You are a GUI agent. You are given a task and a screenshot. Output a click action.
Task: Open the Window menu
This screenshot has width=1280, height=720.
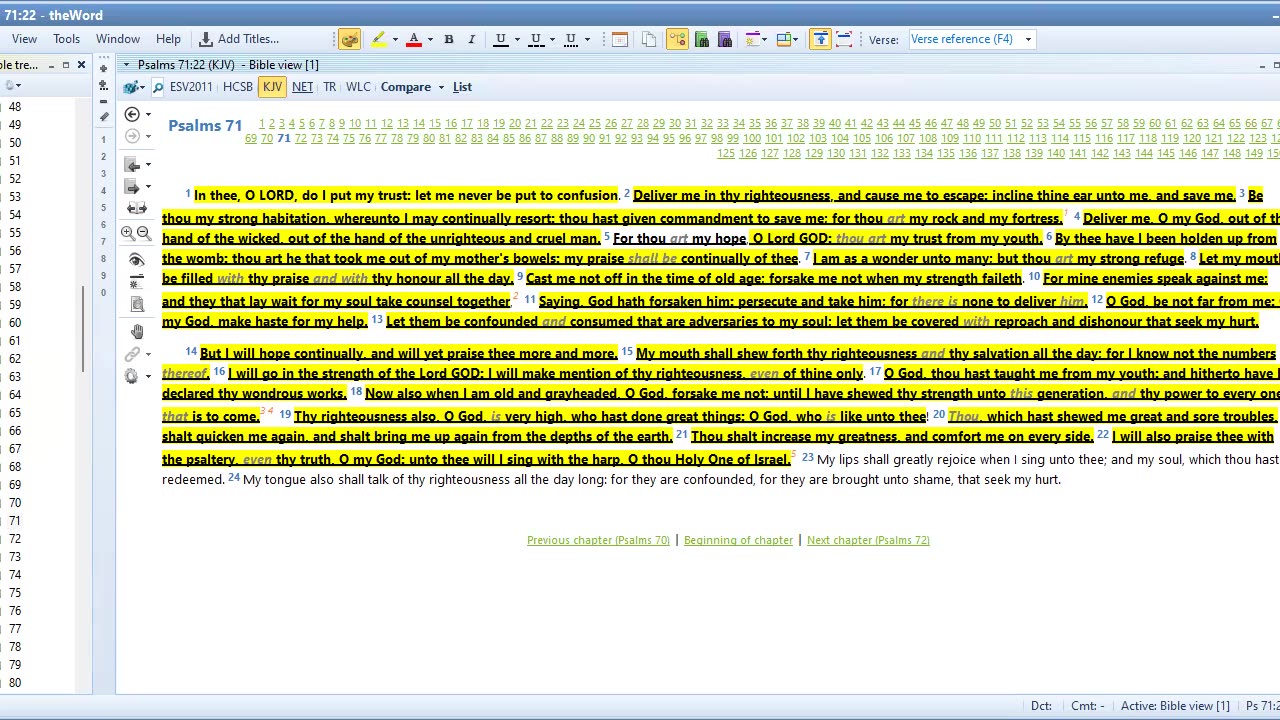pyautogui.click(x=118, y=39)
